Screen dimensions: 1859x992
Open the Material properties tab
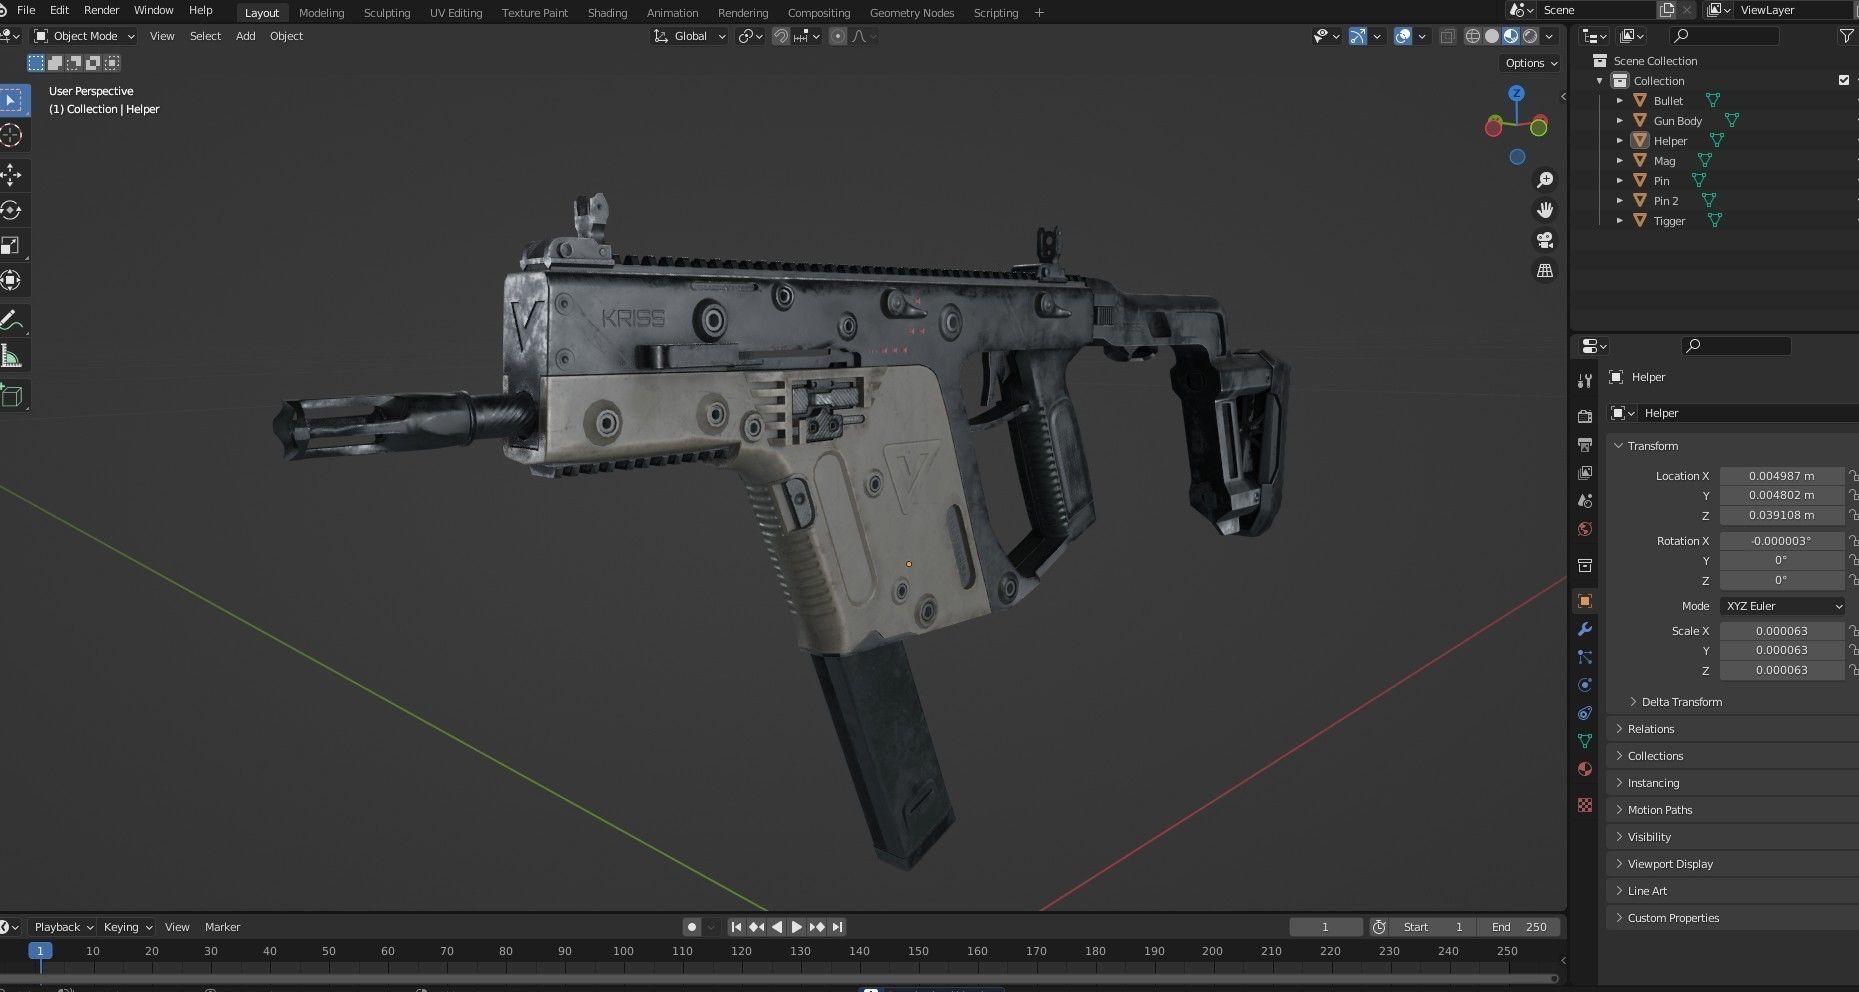click(x=1585, y=769)
